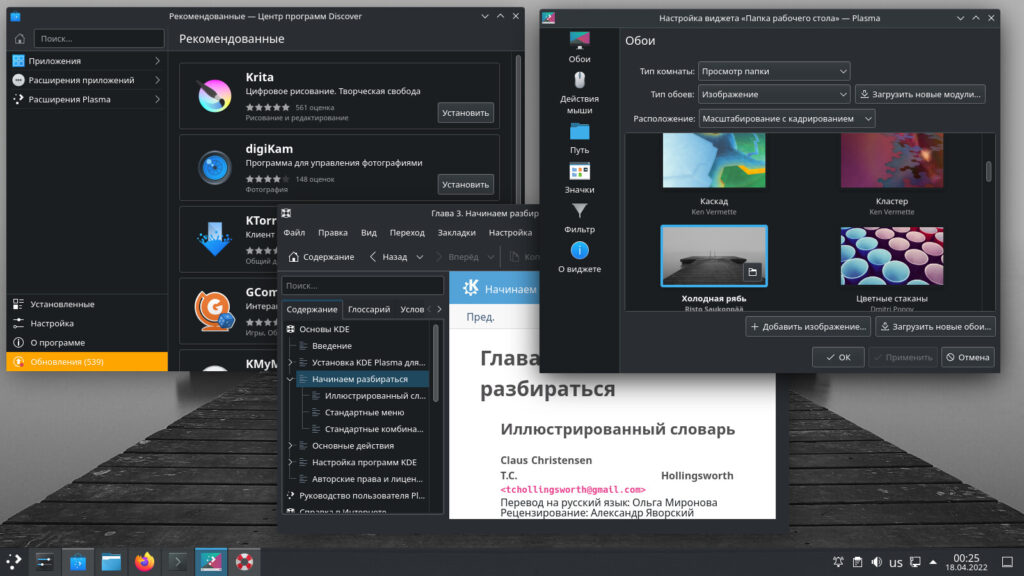Click the Добавить изображение button
Image resolution: width=1024 pixels, height=576 pixels.
tap(807, 327)
